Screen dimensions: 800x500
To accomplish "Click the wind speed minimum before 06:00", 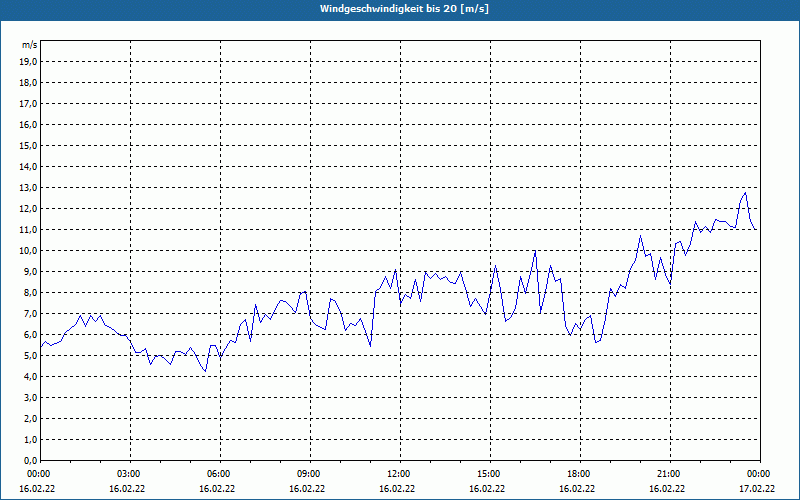I will point(205,371).
